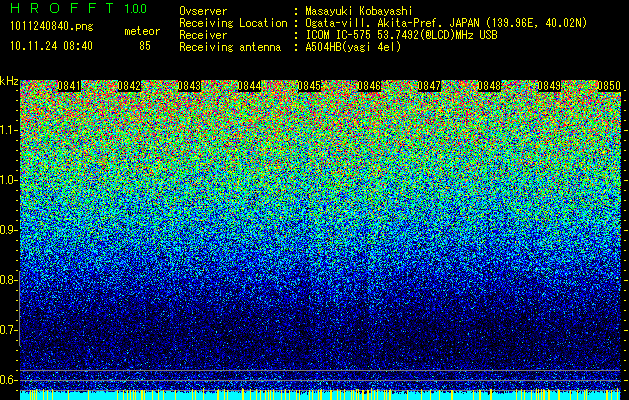
Task: Click the Ovserver label
Action: click(x=203, y=11)
